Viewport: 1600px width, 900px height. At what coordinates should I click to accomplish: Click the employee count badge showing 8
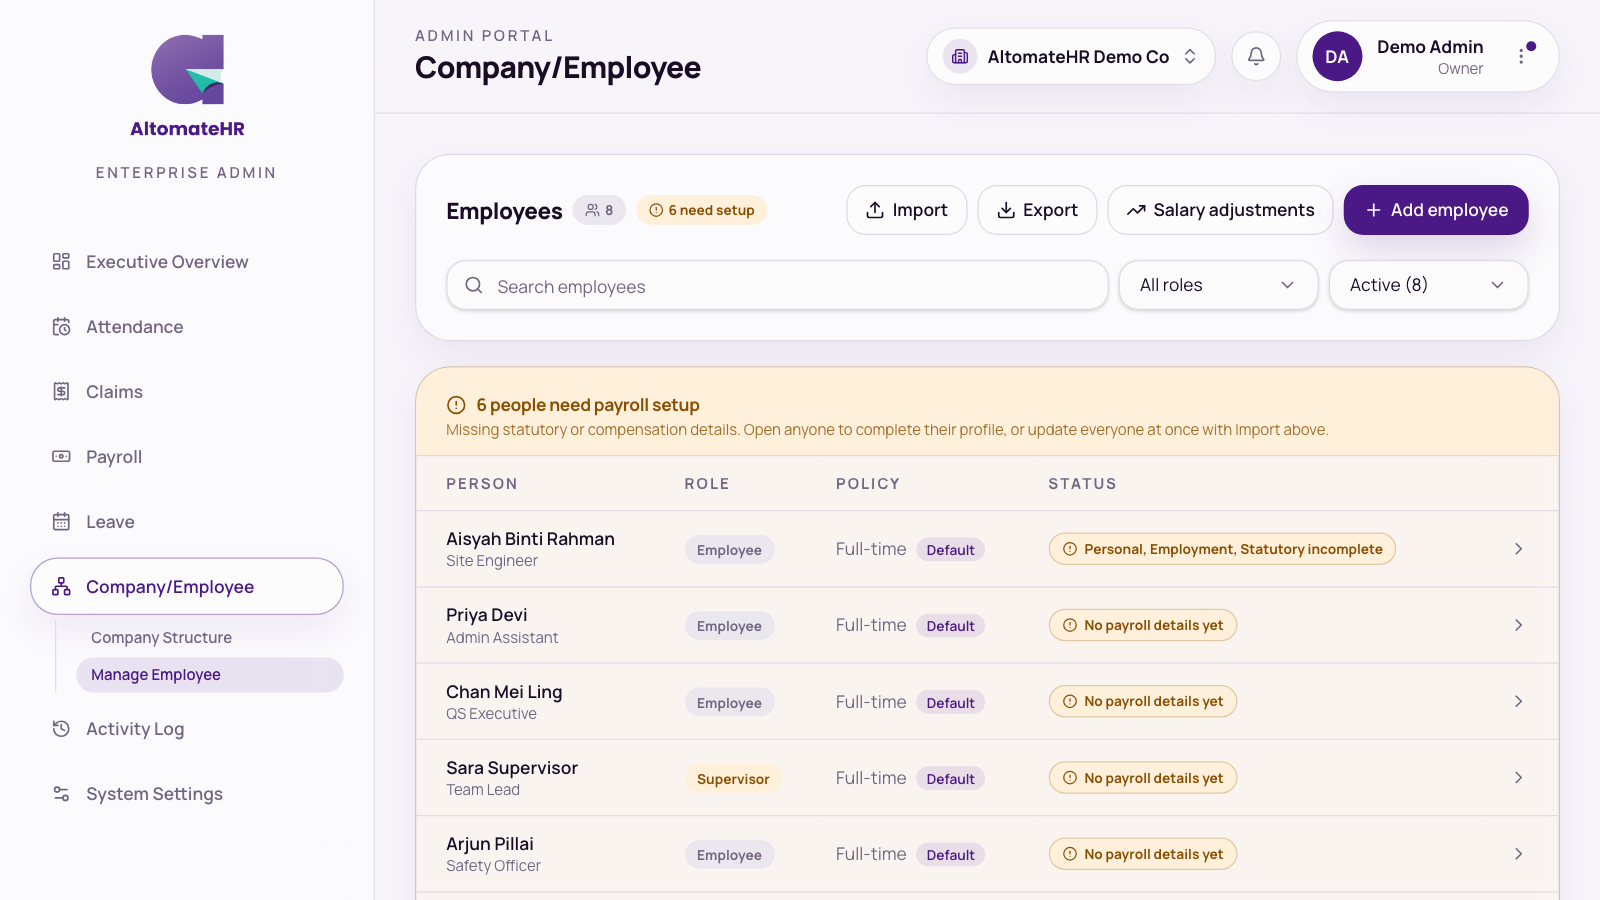(599, 210)
